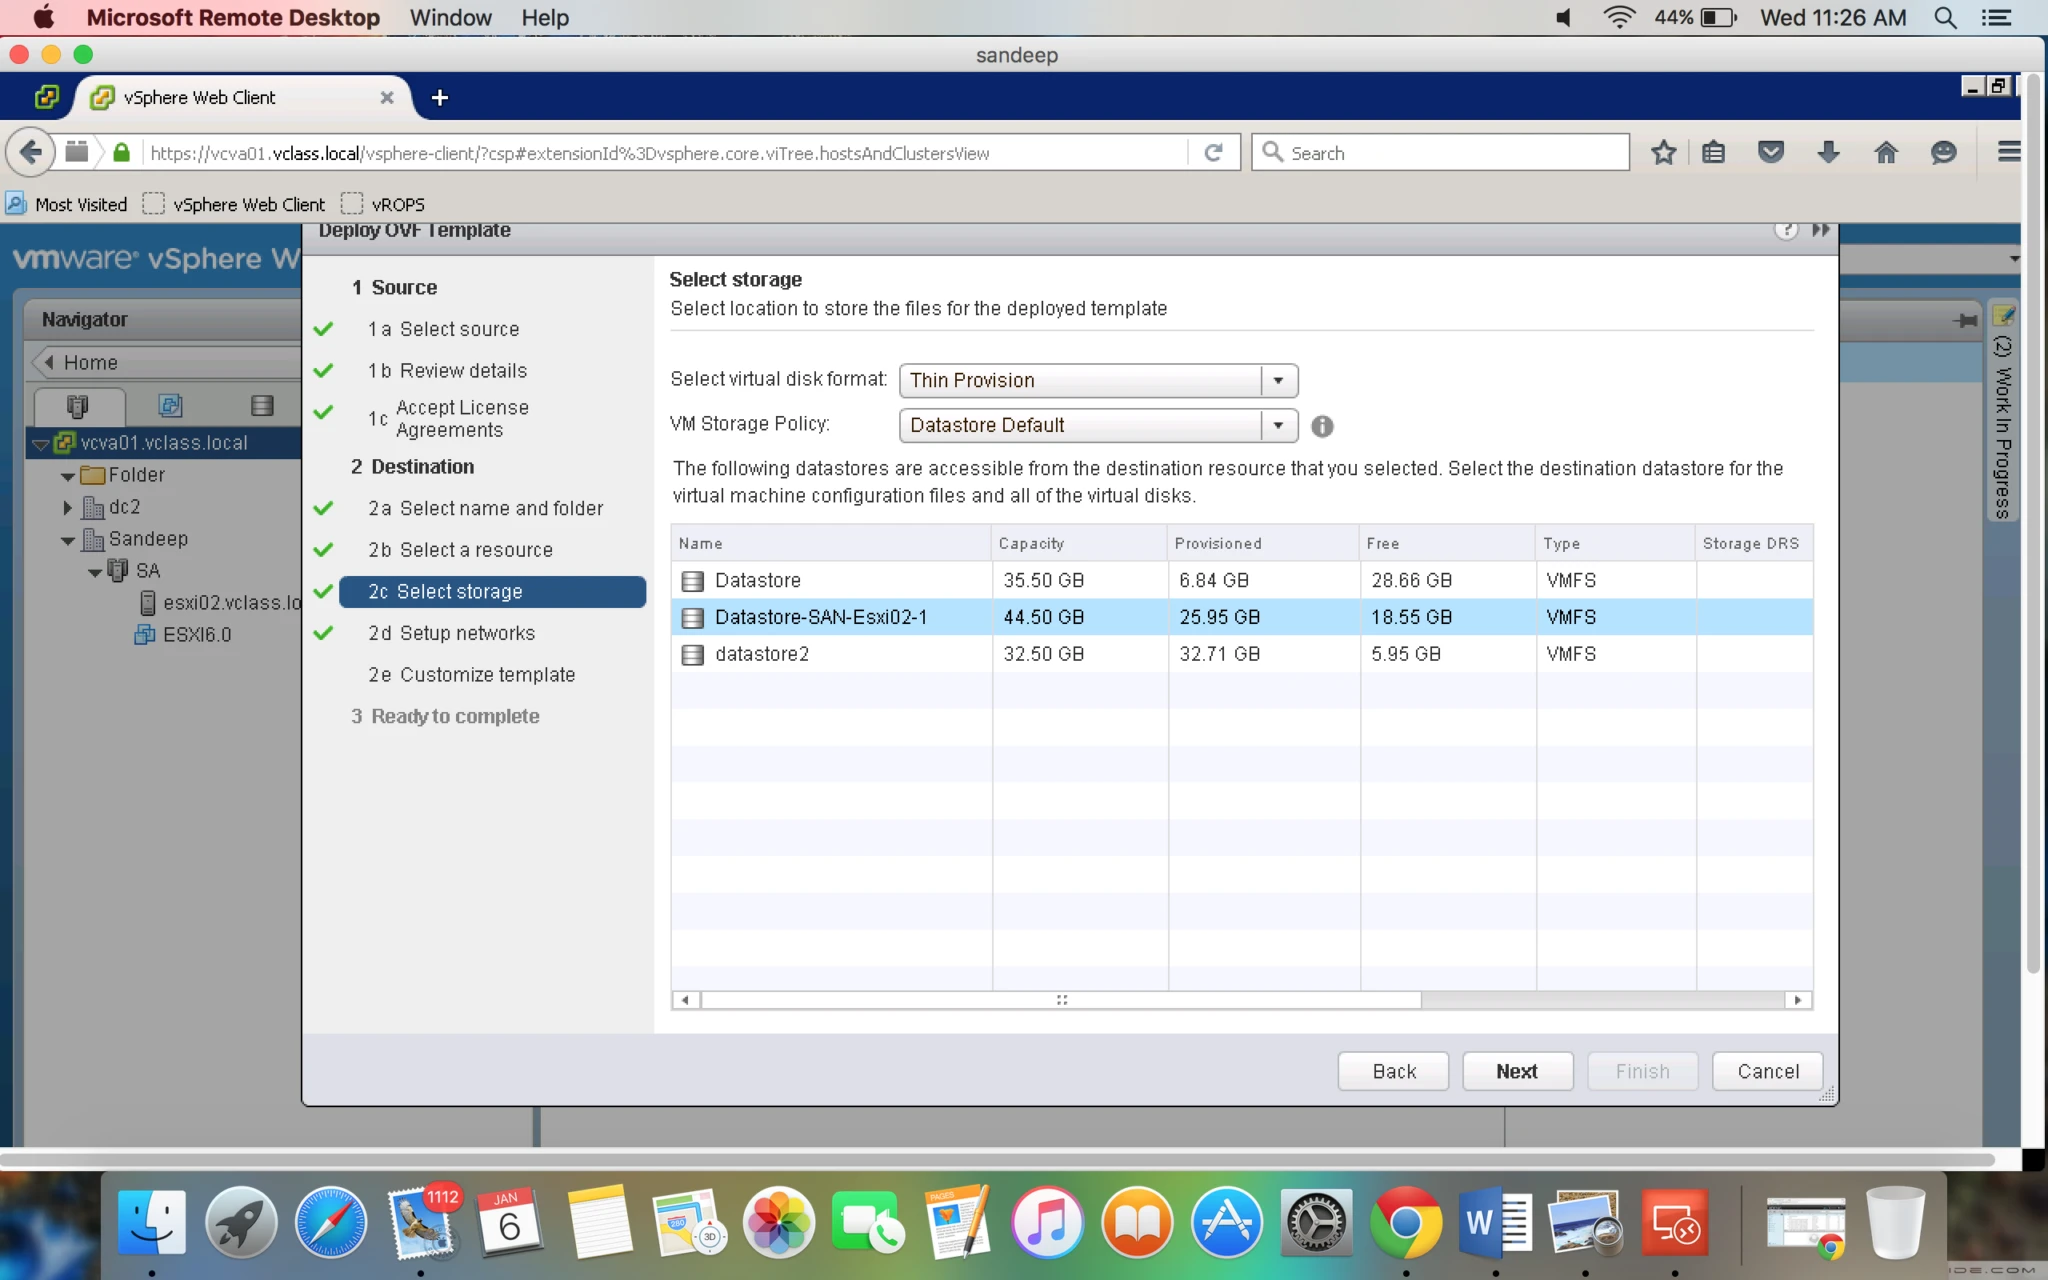This screenshot has width=2048, height=1280.
Task: Go to step 2b Select a resource
Action: click(x=460, y=550)
